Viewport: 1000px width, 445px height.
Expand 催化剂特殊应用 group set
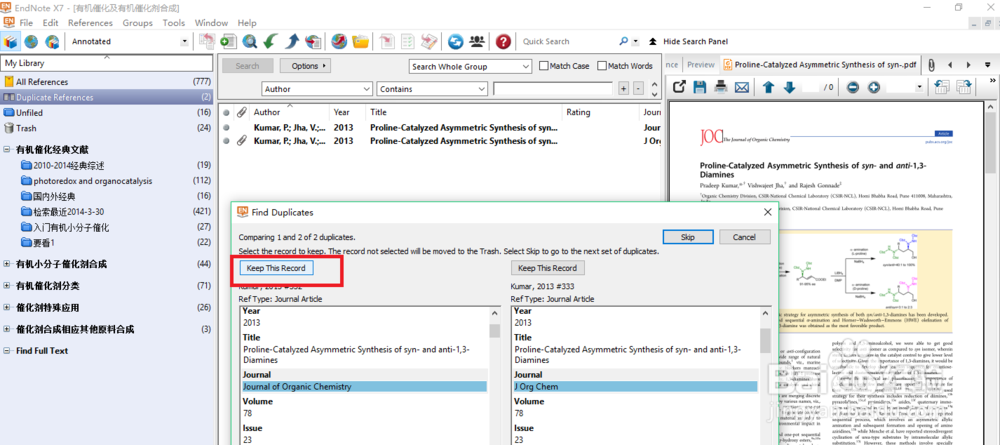pyautogui.click(x=6, y=308)
